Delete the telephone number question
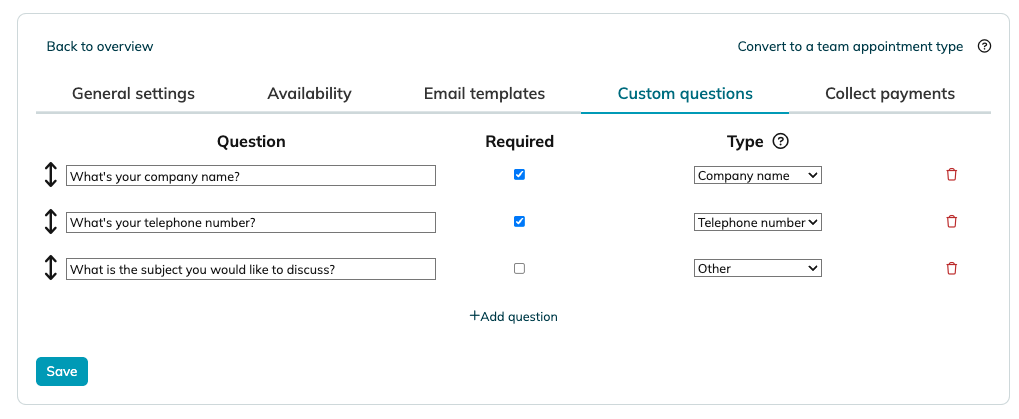The width and height of the screenshot is (1019, 419). pos(951,222)
